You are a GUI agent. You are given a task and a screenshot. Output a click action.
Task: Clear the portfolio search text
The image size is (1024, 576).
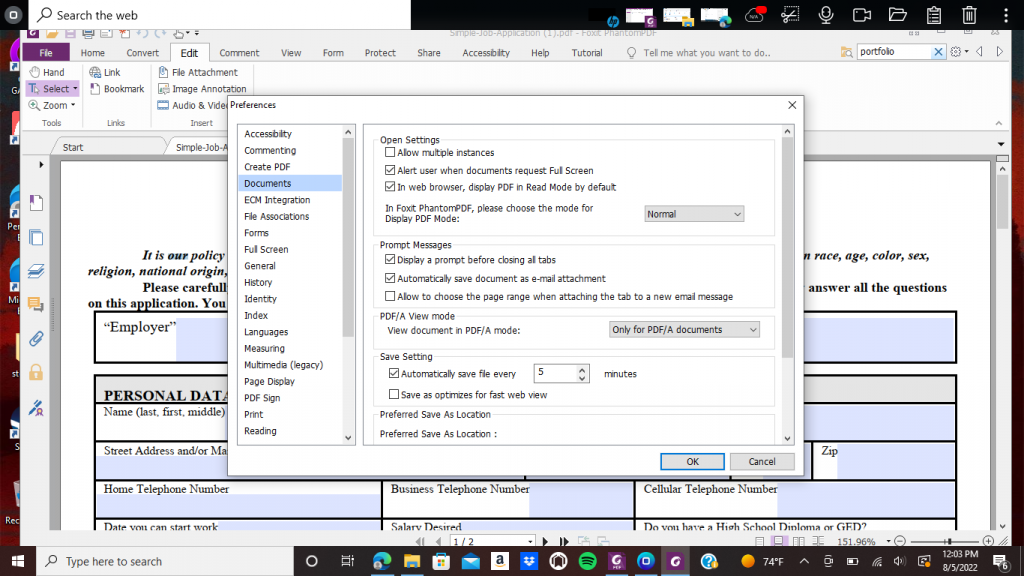pyautogui.click(x=938, y=52)
